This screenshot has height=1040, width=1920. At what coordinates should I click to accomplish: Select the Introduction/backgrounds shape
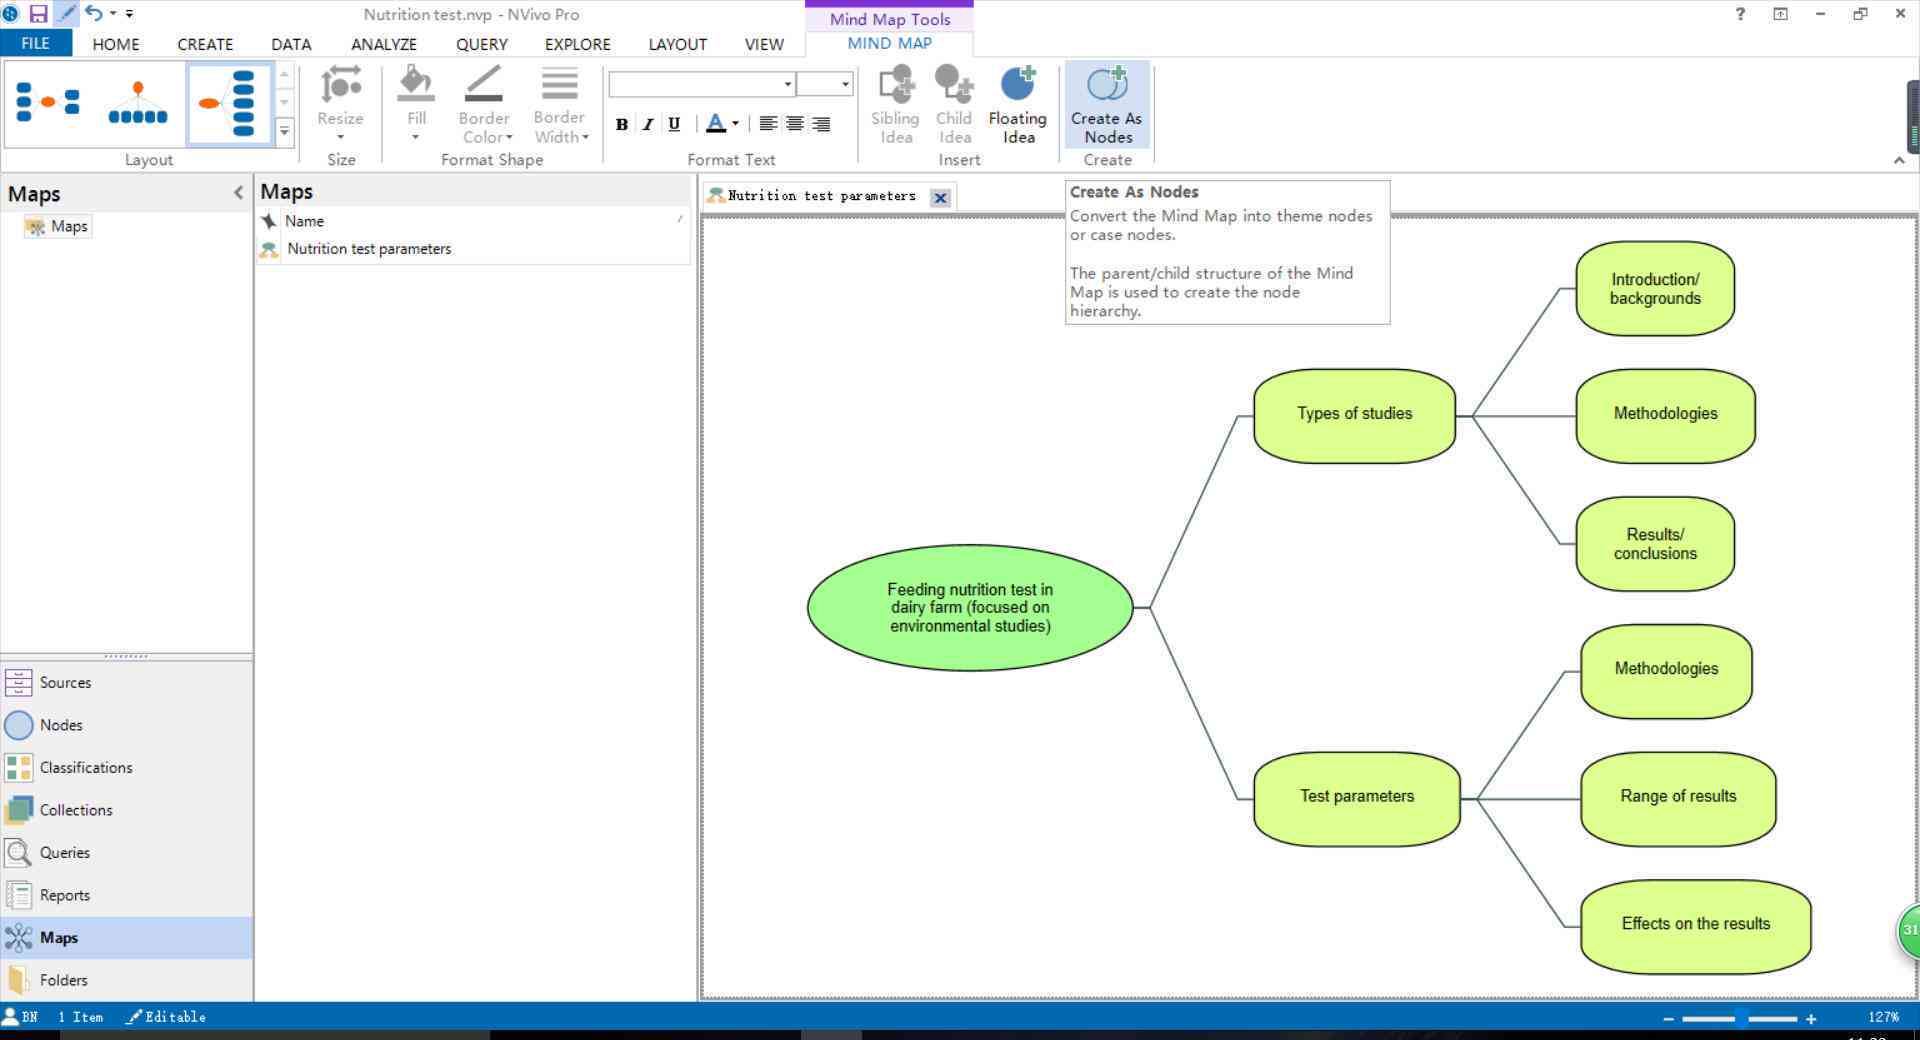pos(1655,289)
